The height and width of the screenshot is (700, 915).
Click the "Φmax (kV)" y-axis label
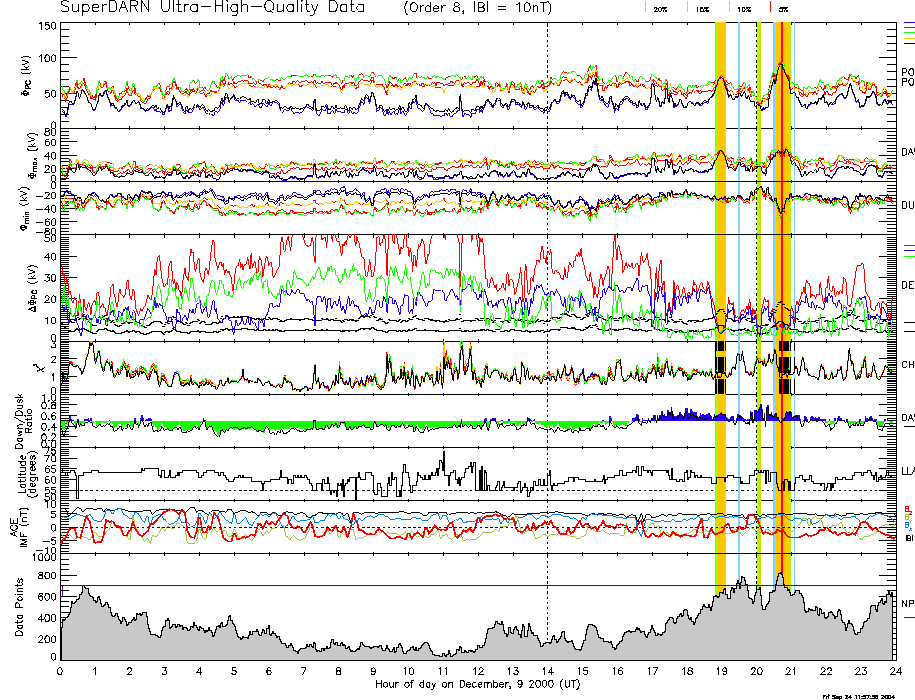point(31,155)
